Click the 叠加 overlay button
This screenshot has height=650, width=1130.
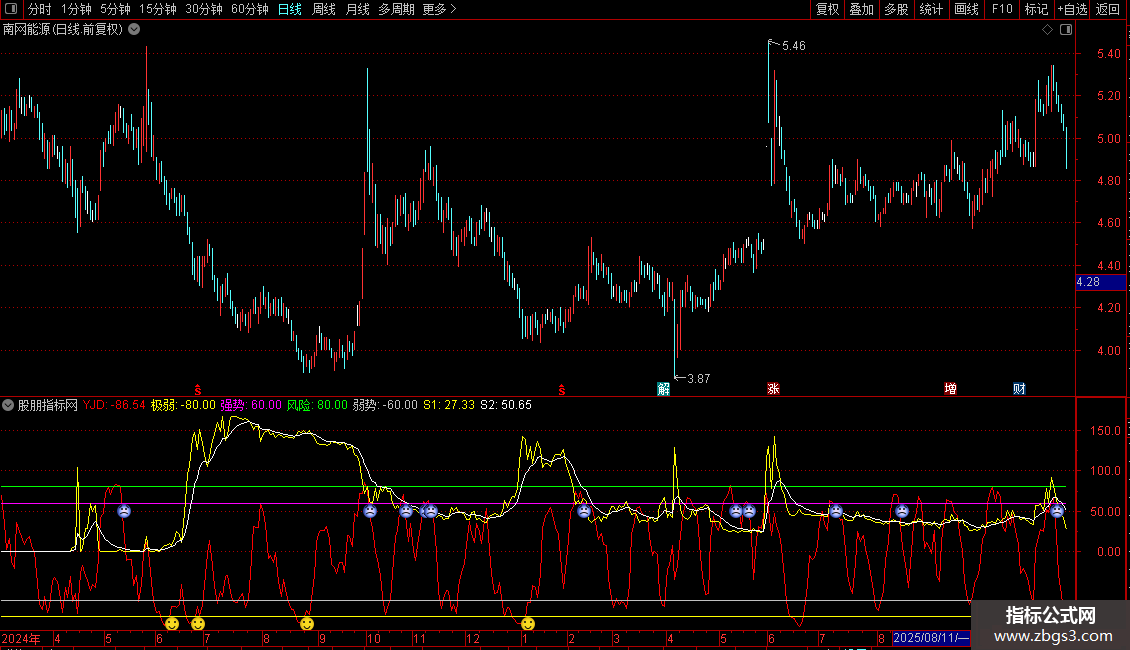[862, 9]
